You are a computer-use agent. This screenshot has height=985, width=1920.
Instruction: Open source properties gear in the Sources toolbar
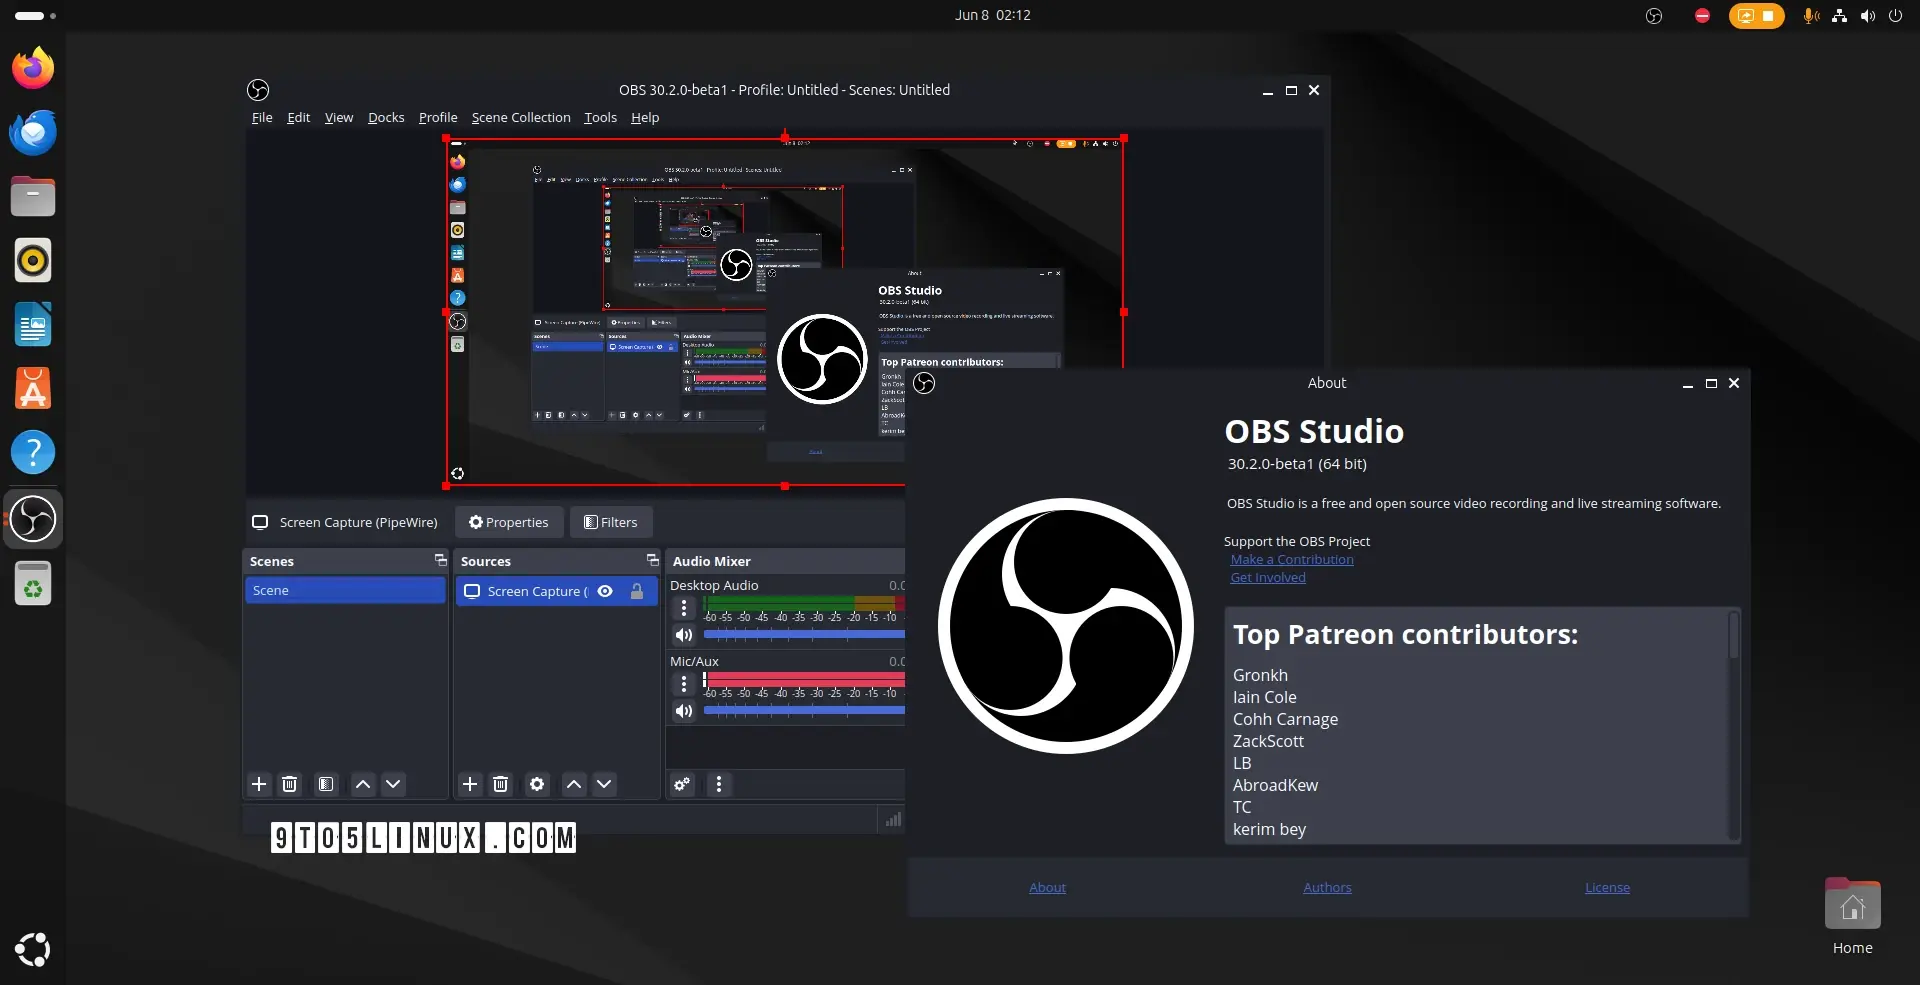pos(537,784)
